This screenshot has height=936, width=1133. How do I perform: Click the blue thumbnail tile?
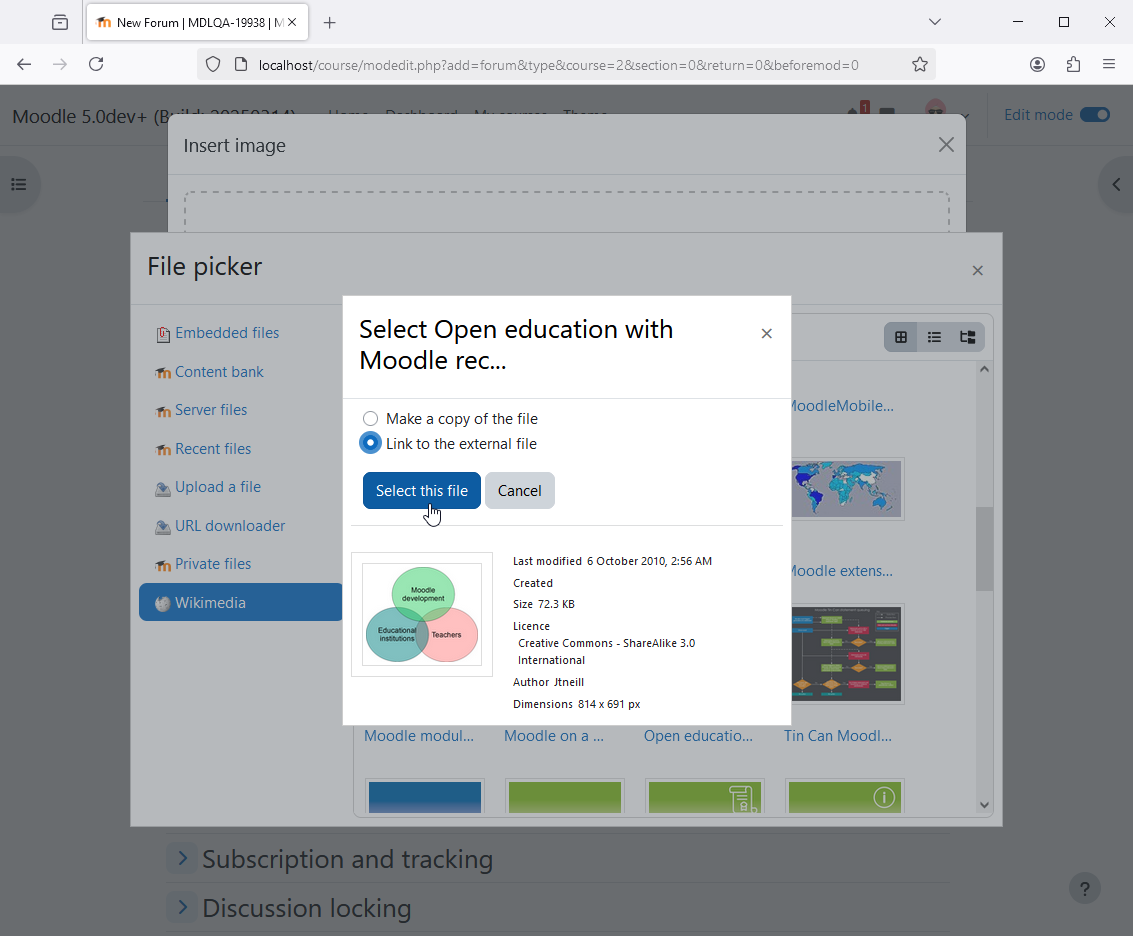click(x=425, y=797)
